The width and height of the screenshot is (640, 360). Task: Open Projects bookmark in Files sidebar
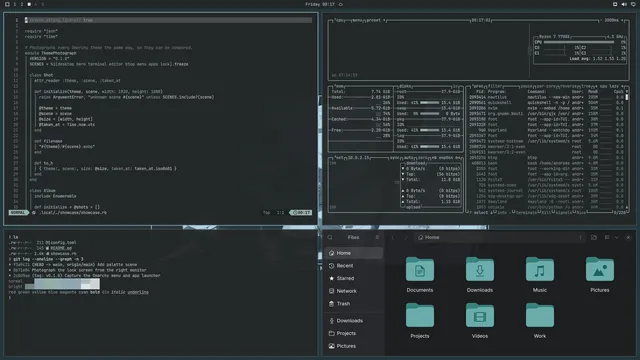[x=353, y=333]
